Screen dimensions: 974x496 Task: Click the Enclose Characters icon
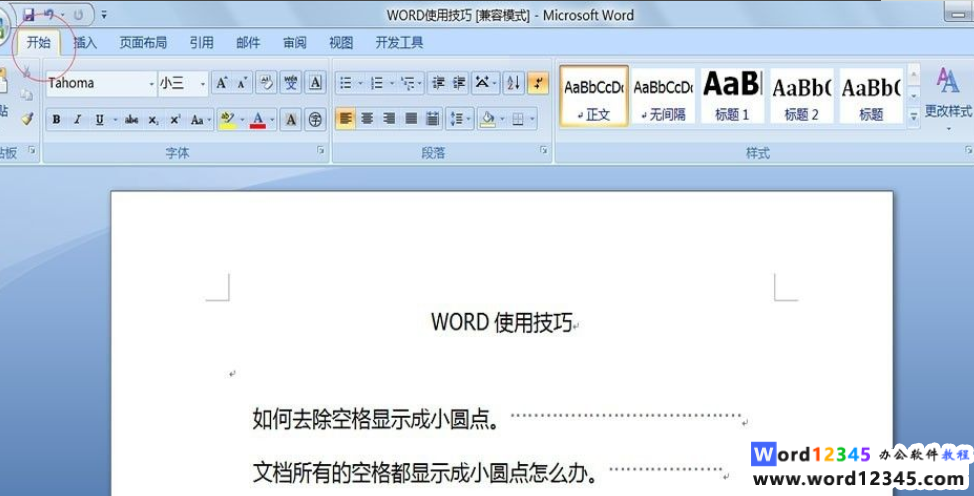[316, 120]
